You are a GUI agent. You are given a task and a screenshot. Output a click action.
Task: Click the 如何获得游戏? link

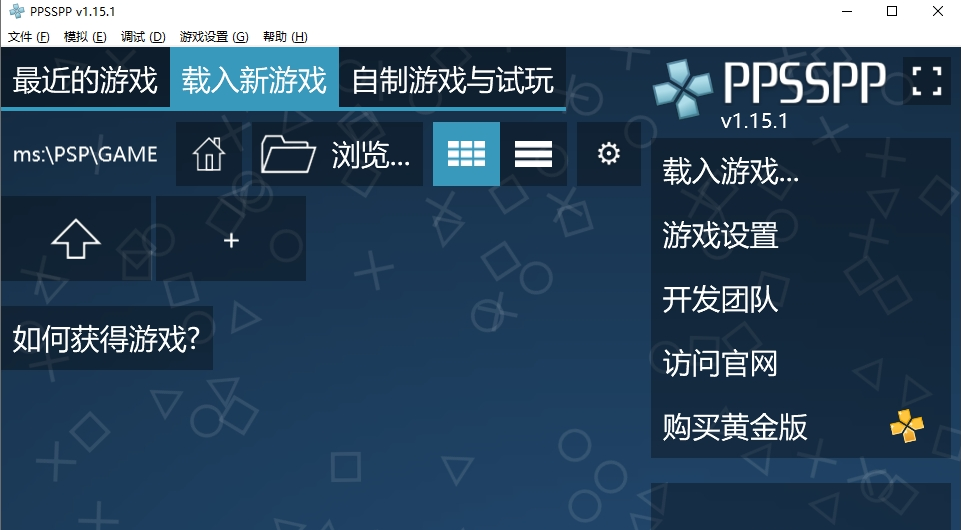(107, 338)
